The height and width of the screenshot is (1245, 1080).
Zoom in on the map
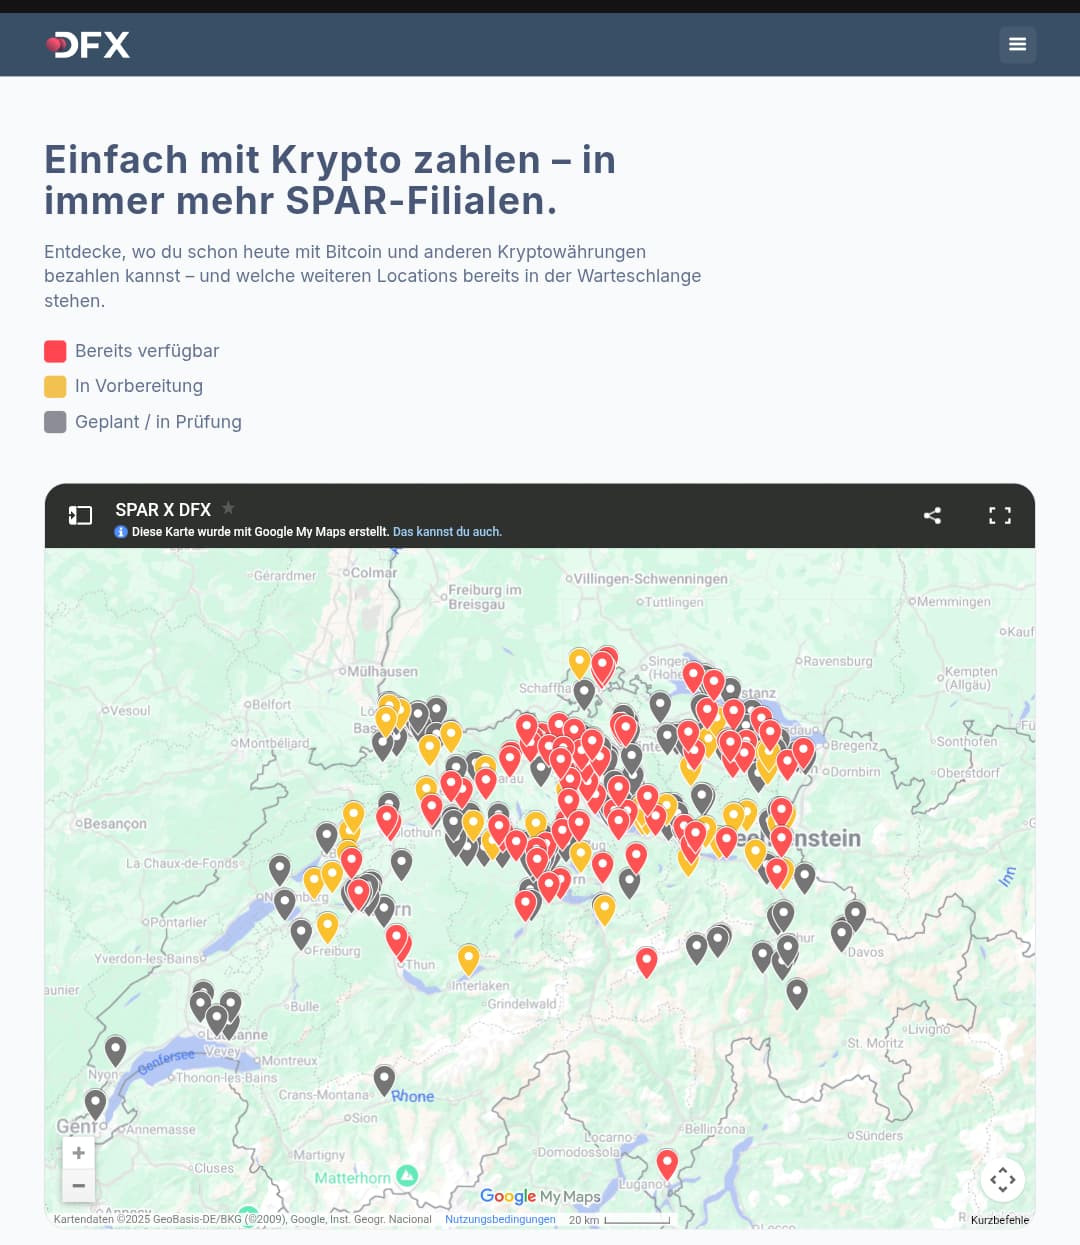[78, 1153]
